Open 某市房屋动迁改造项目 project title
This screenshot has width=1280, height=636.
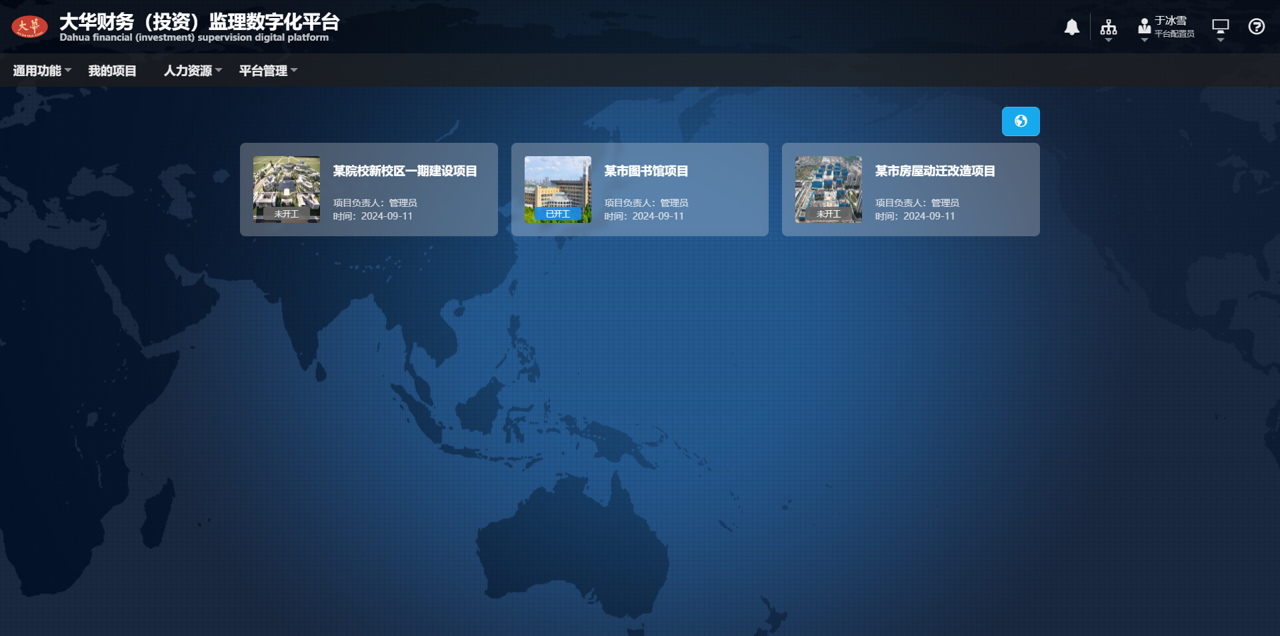tap(935, 171)
